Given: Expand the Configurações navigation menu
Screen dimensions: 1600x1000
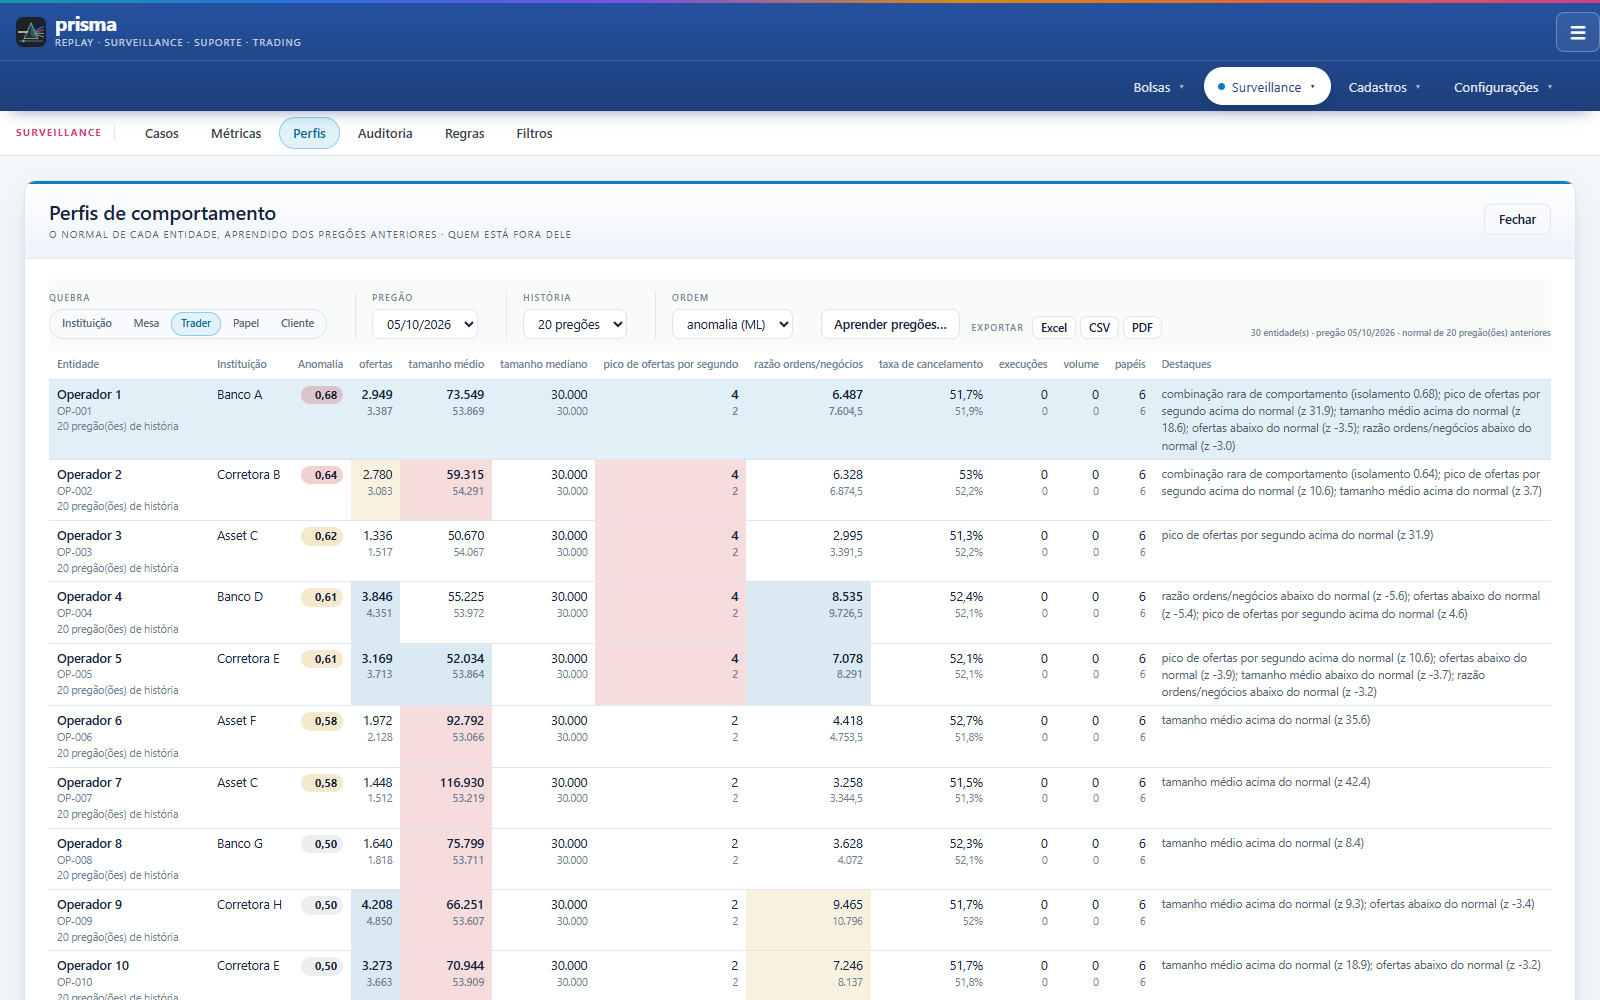Looking at the screenshot, I should pos(1503,87).
